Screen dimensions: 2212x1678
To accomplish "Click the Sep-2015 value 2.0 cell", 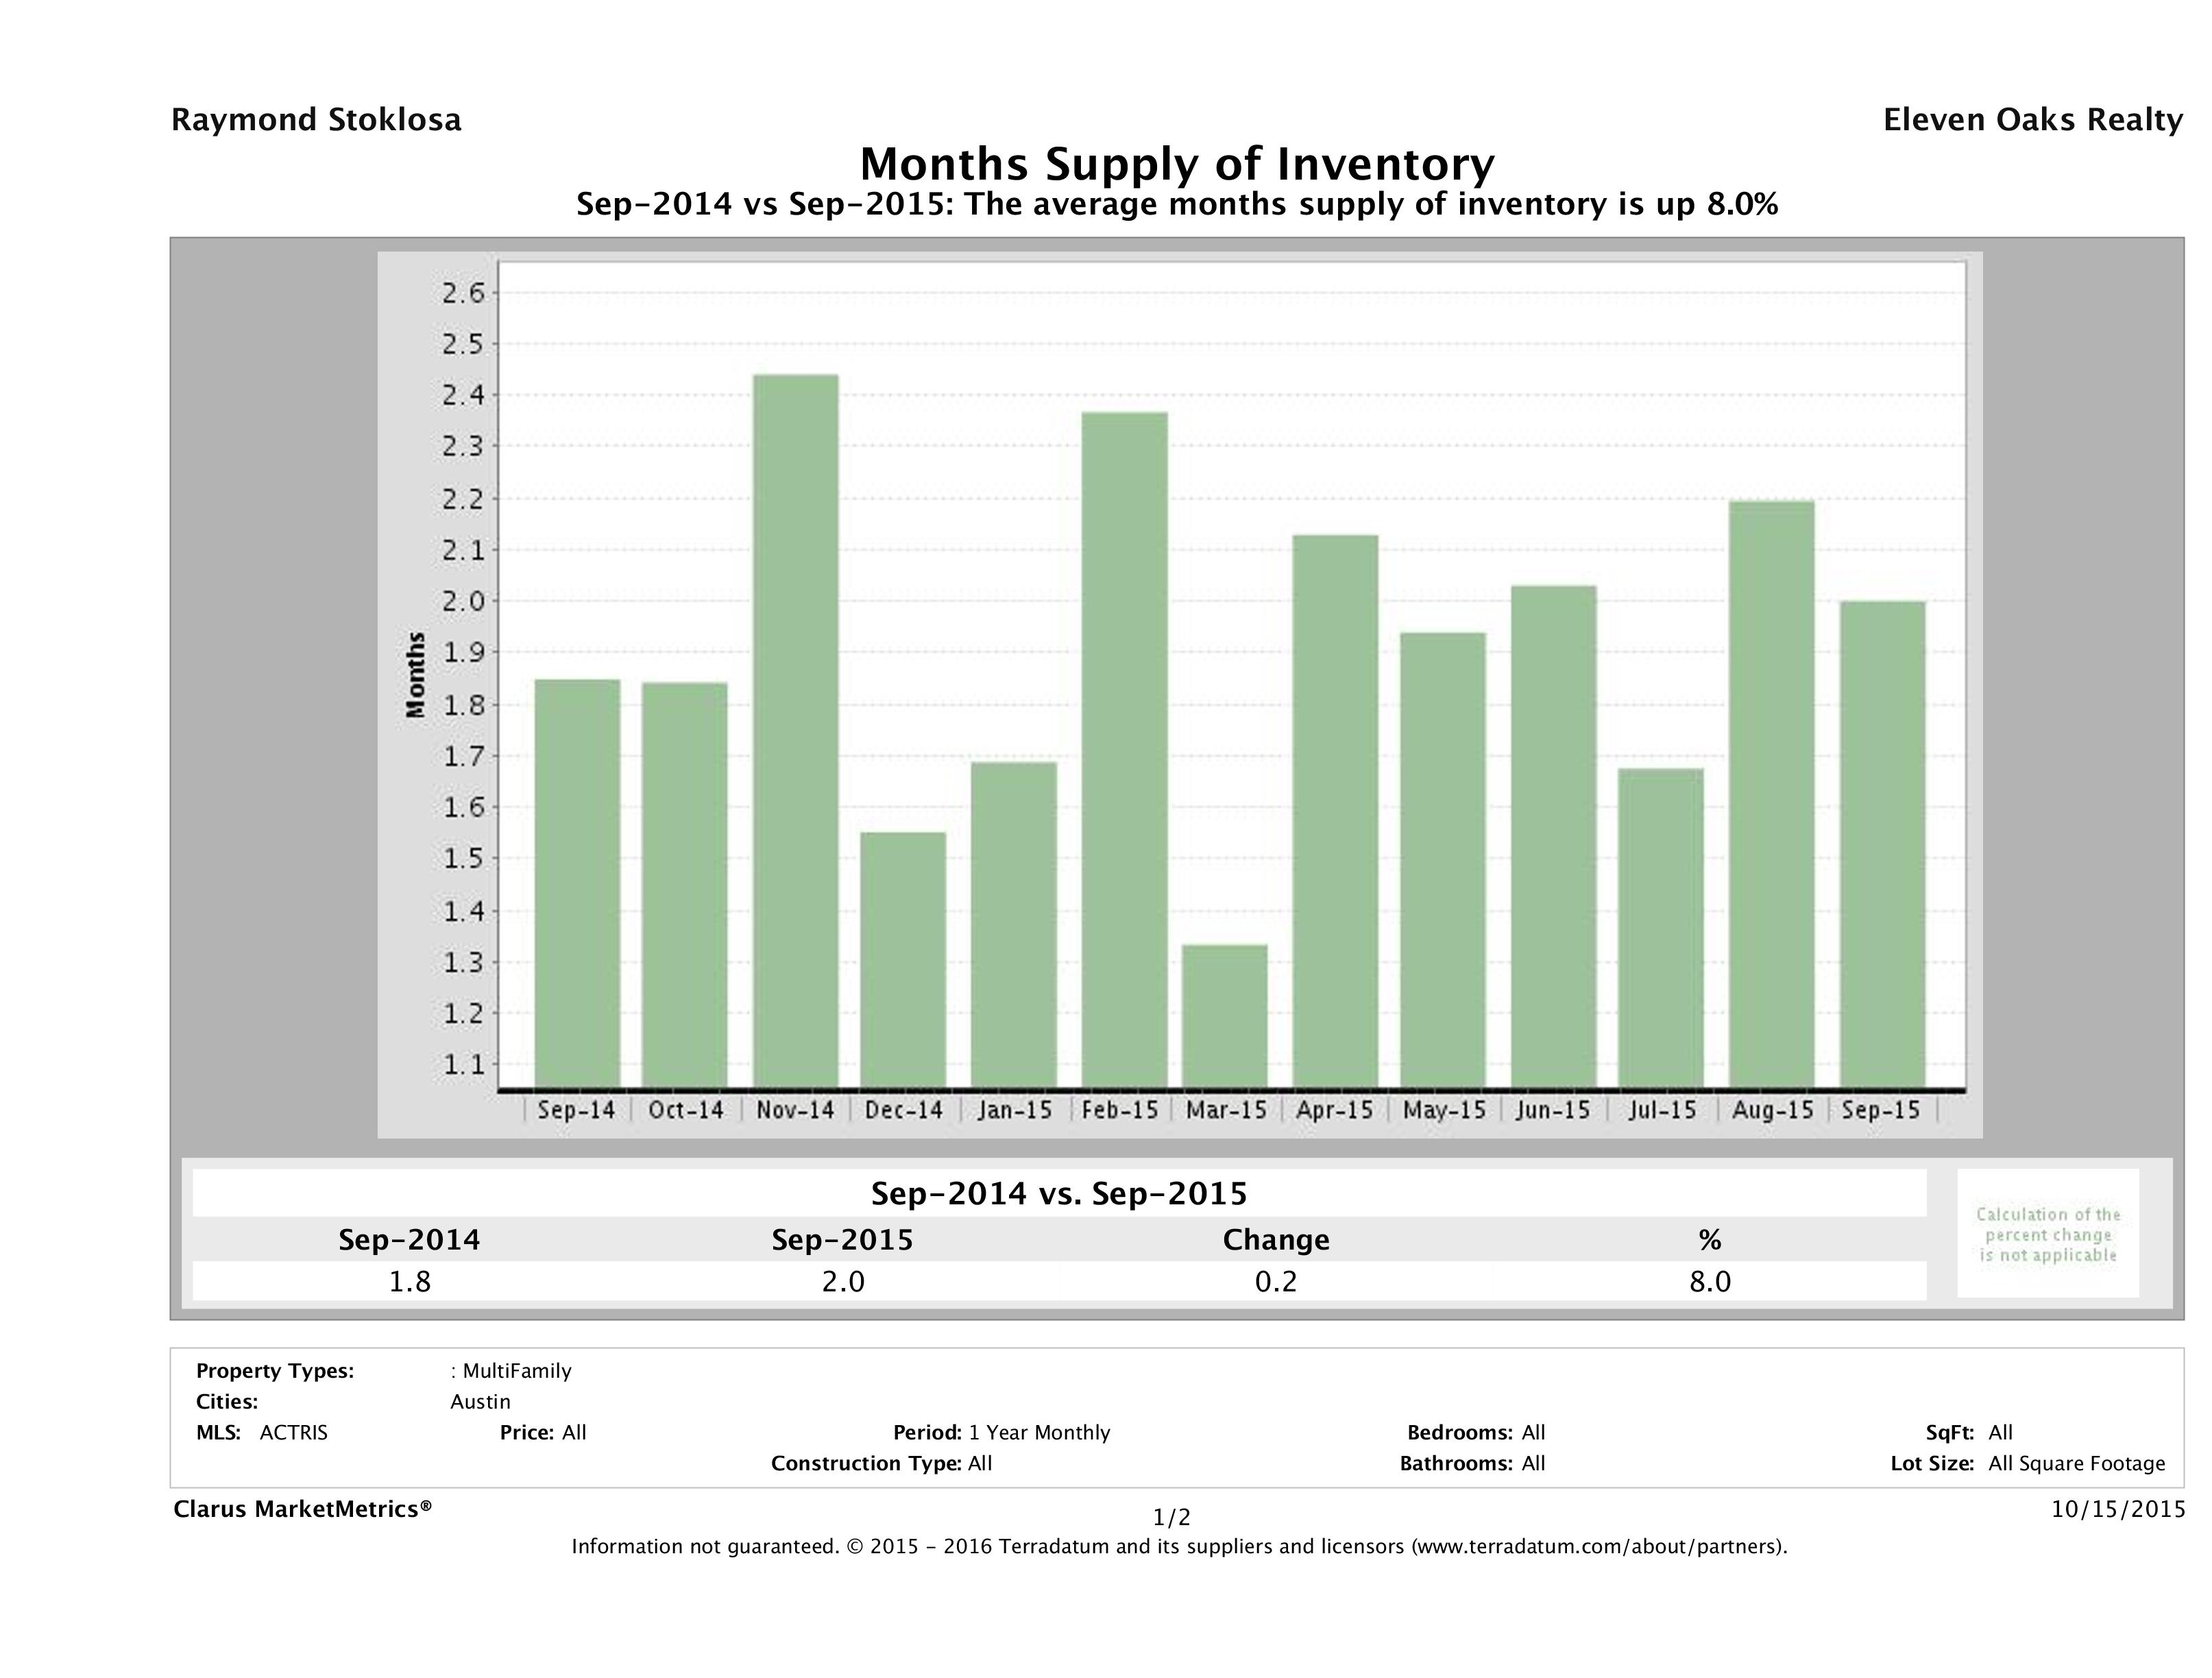I will pyautogui.click(x=842, y=1281).
